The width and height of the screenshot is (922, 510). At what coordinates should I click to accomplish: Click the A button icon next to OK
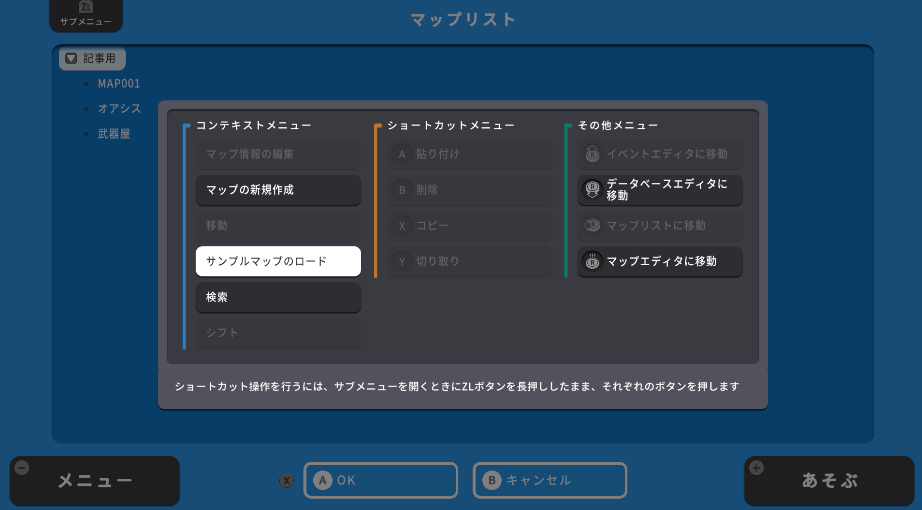click(322, 480)
